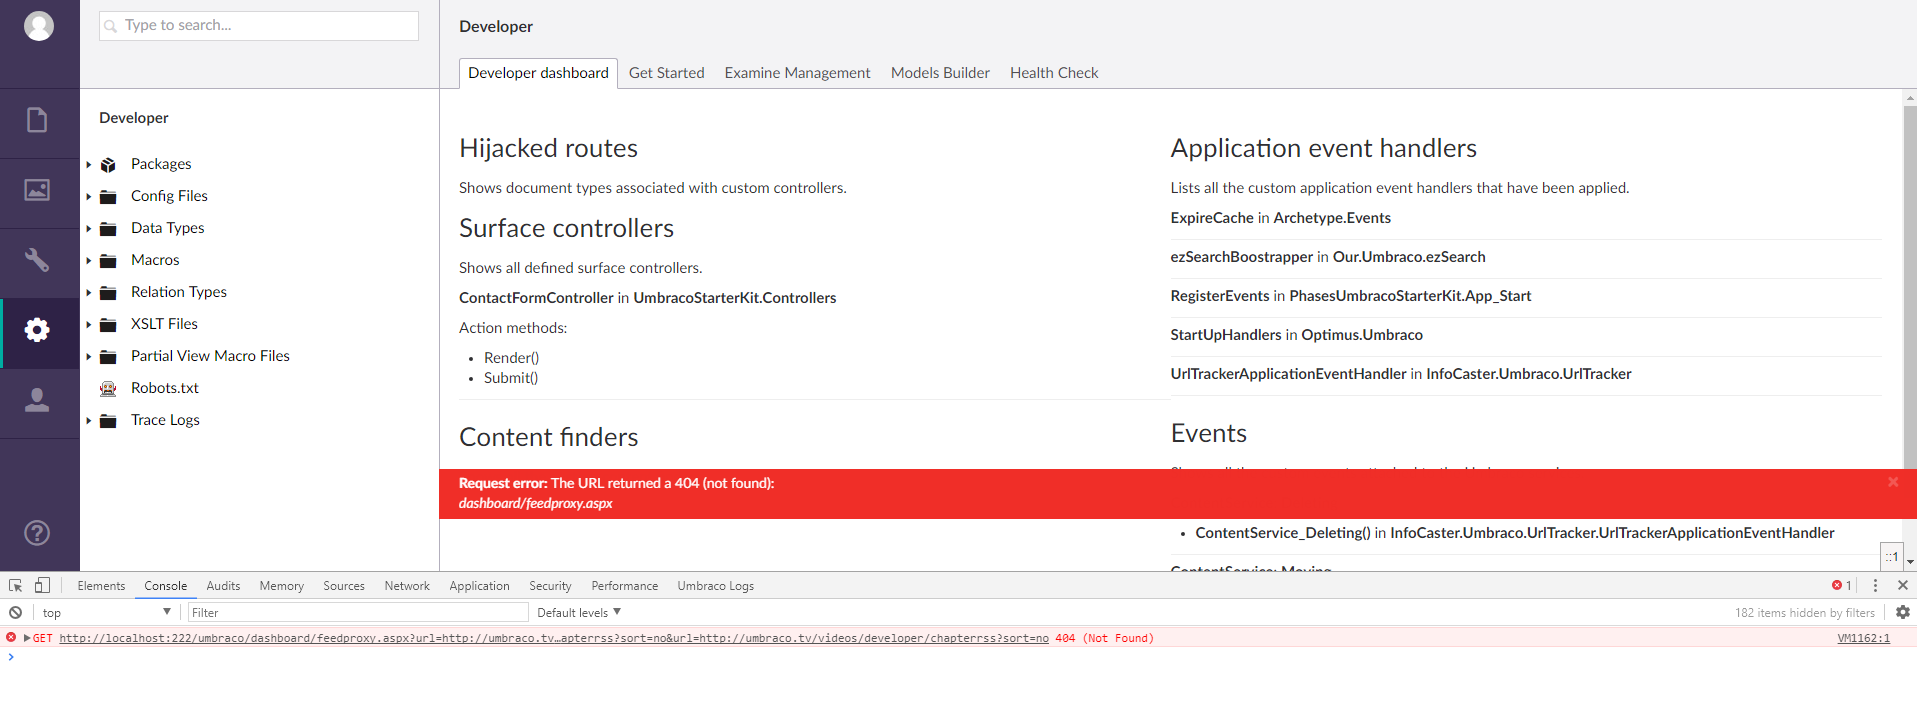Open the DevTools Memory tab

(x=281, y=586)
